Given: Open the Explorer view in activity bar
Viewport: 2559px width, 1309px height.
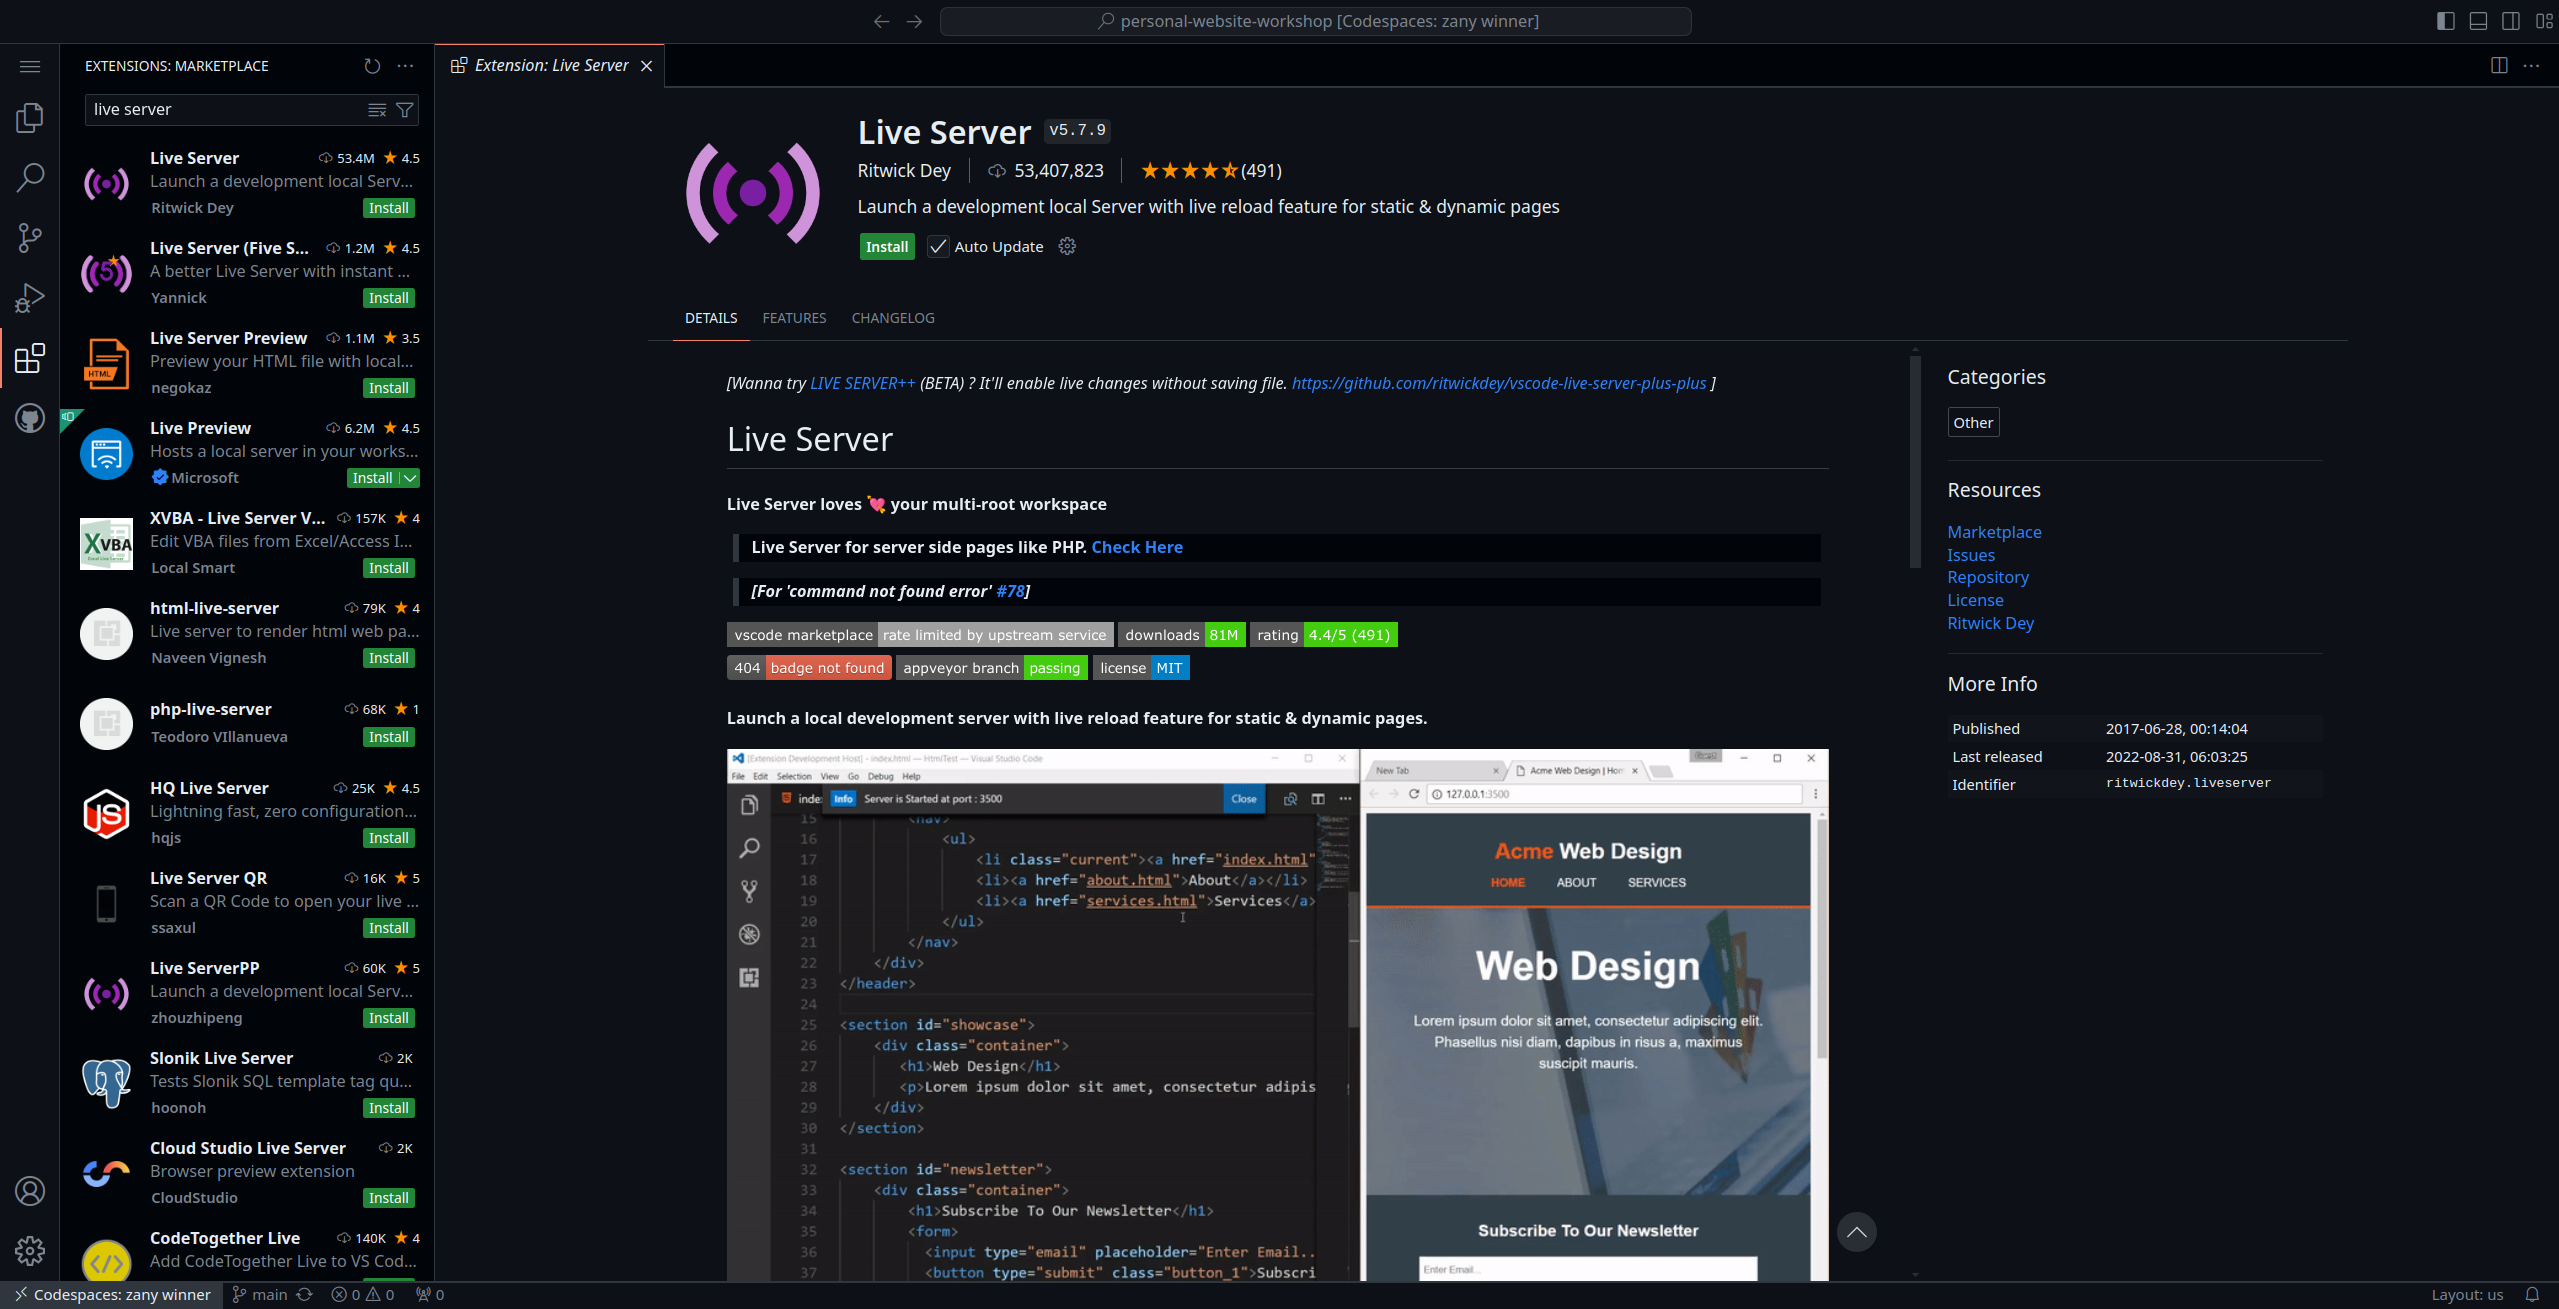Looking at the screenshot, I should pyautogui.click(x=30, y=118).
